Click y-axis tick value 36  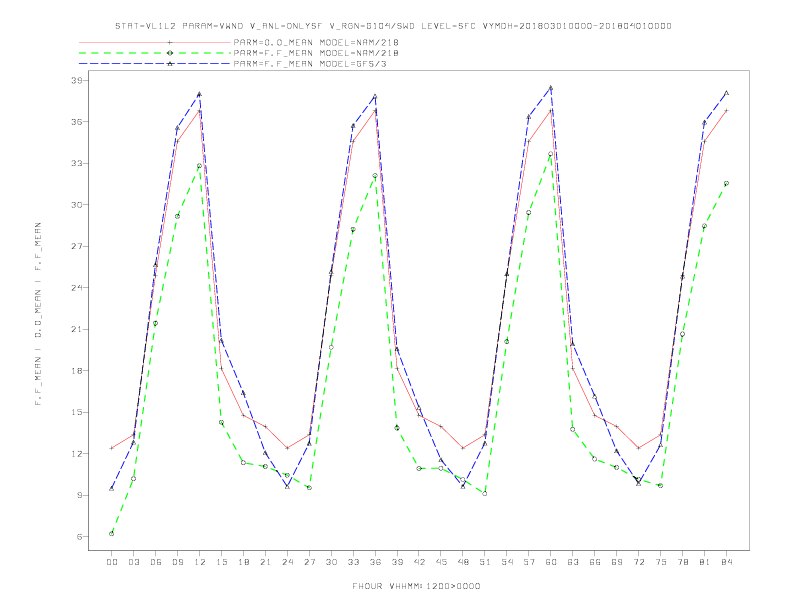coord(76,122)
